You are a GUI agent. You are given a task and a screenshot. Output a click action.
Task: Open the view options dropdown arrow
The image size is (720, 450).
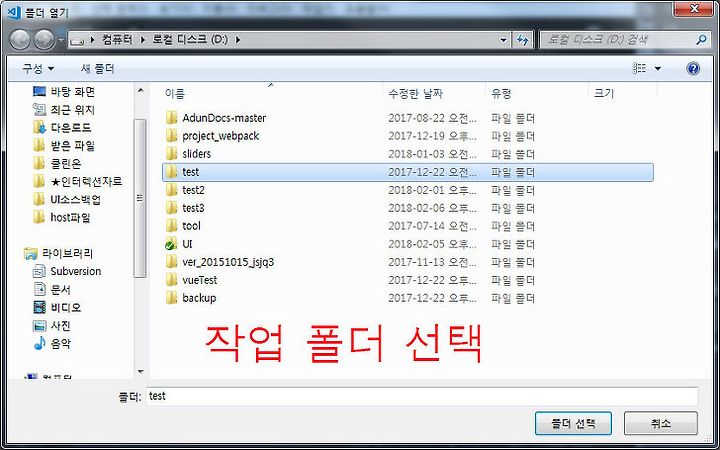pos(658,69)
